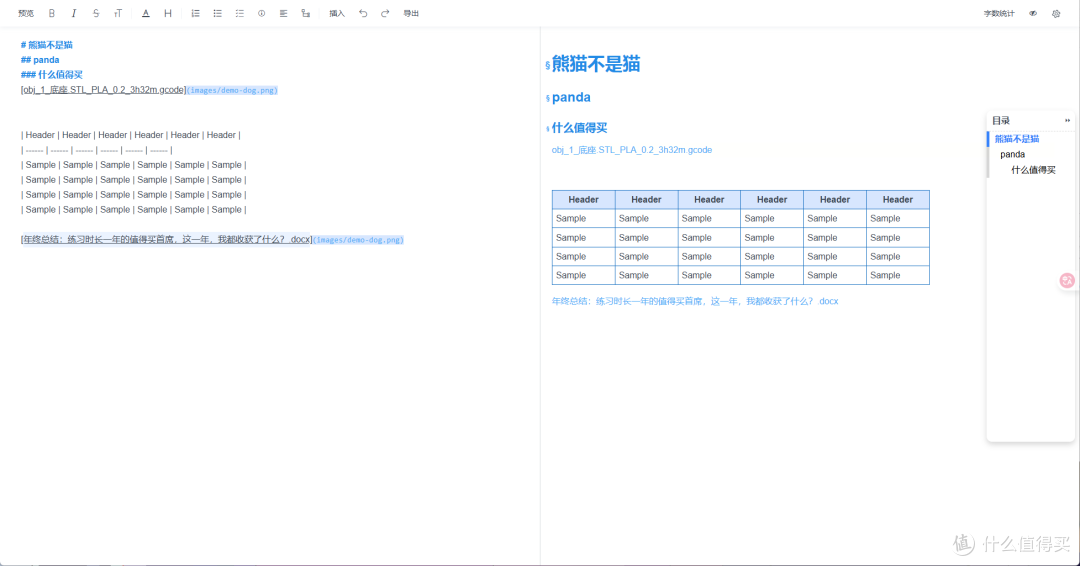Image resolution: width=1080 pixels, height=566 pixels.
Task: Insert an ordered numbered list
Action: [x=196, y=13]
